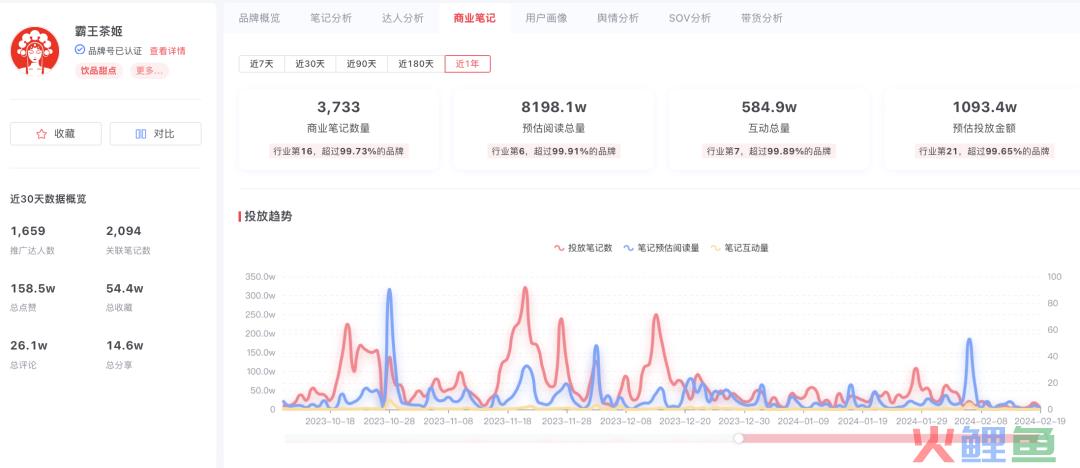
Task: Go to the 用户画像 tab
Action: tap(546, 18)
